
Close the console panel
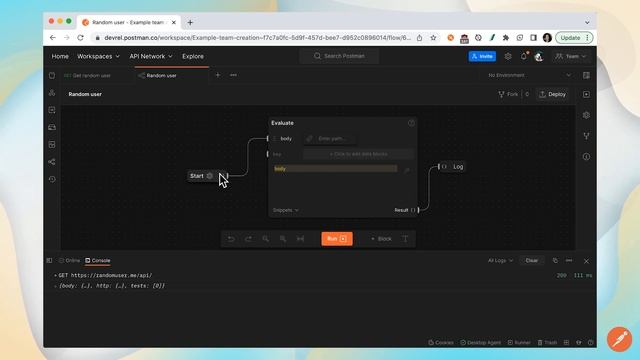click(586, 261)
